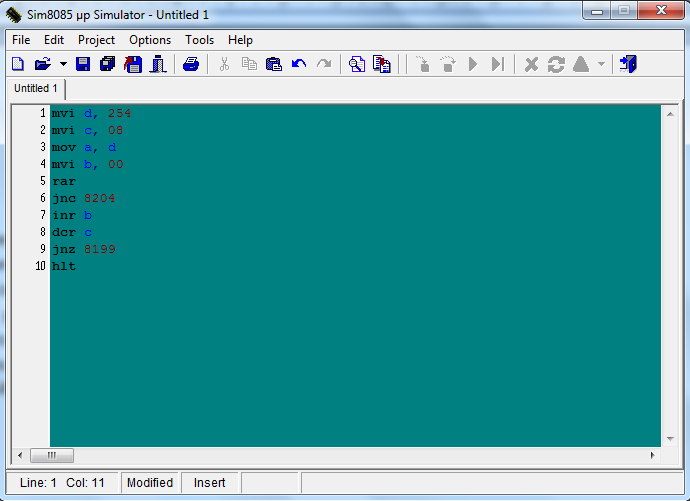Click the 'rar' instruction line
The height and width of the screenshot is (501, 690).
pos(64,181)
